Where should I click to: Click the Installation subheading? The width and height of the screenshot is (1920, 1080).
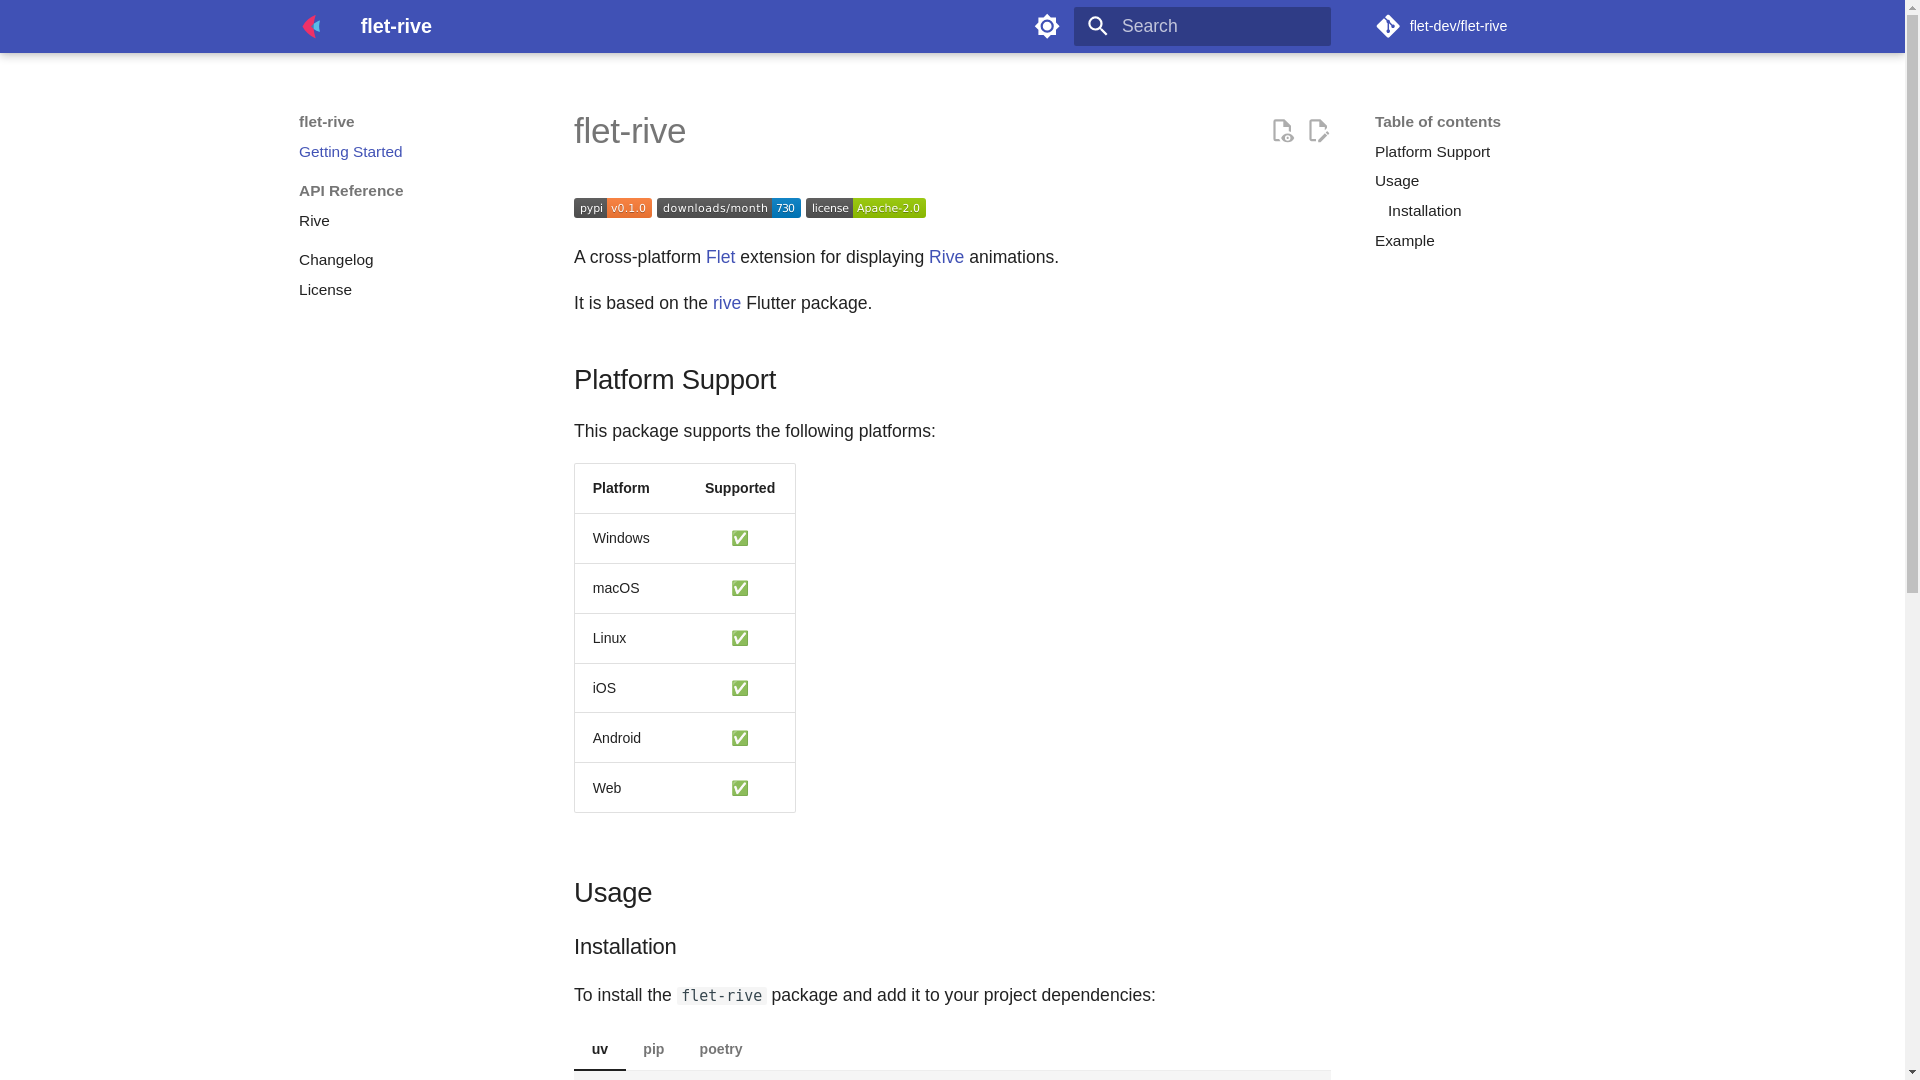[x=625, y=947]
